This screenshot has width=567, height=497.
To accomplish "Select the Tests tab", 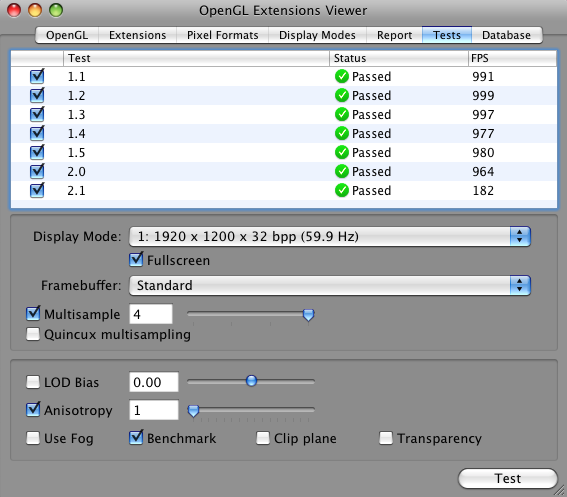I will point(447,35).
